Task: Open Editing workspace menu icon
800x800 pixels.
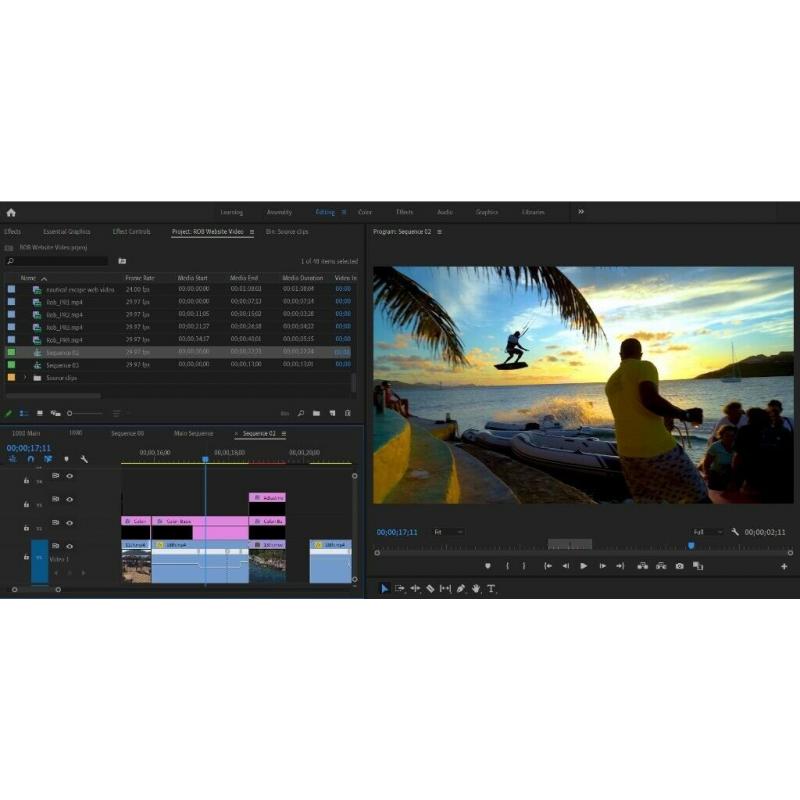Action: click(343, 212)
